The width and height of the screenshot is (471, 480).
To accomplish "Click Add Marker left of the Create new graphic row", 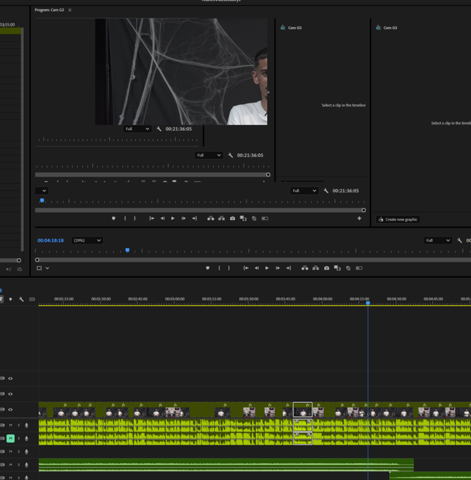I will tap(113, 219).
